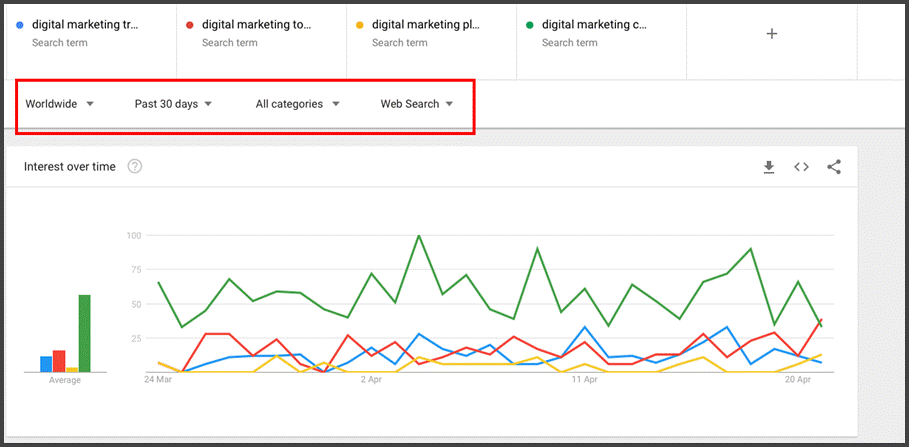Open help for Interest over time

pyautogui.click(x=135, y=167)
